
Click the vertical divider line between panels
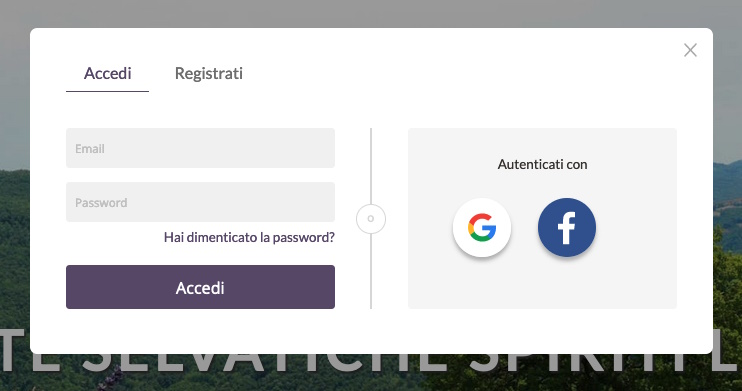point(371,166)
